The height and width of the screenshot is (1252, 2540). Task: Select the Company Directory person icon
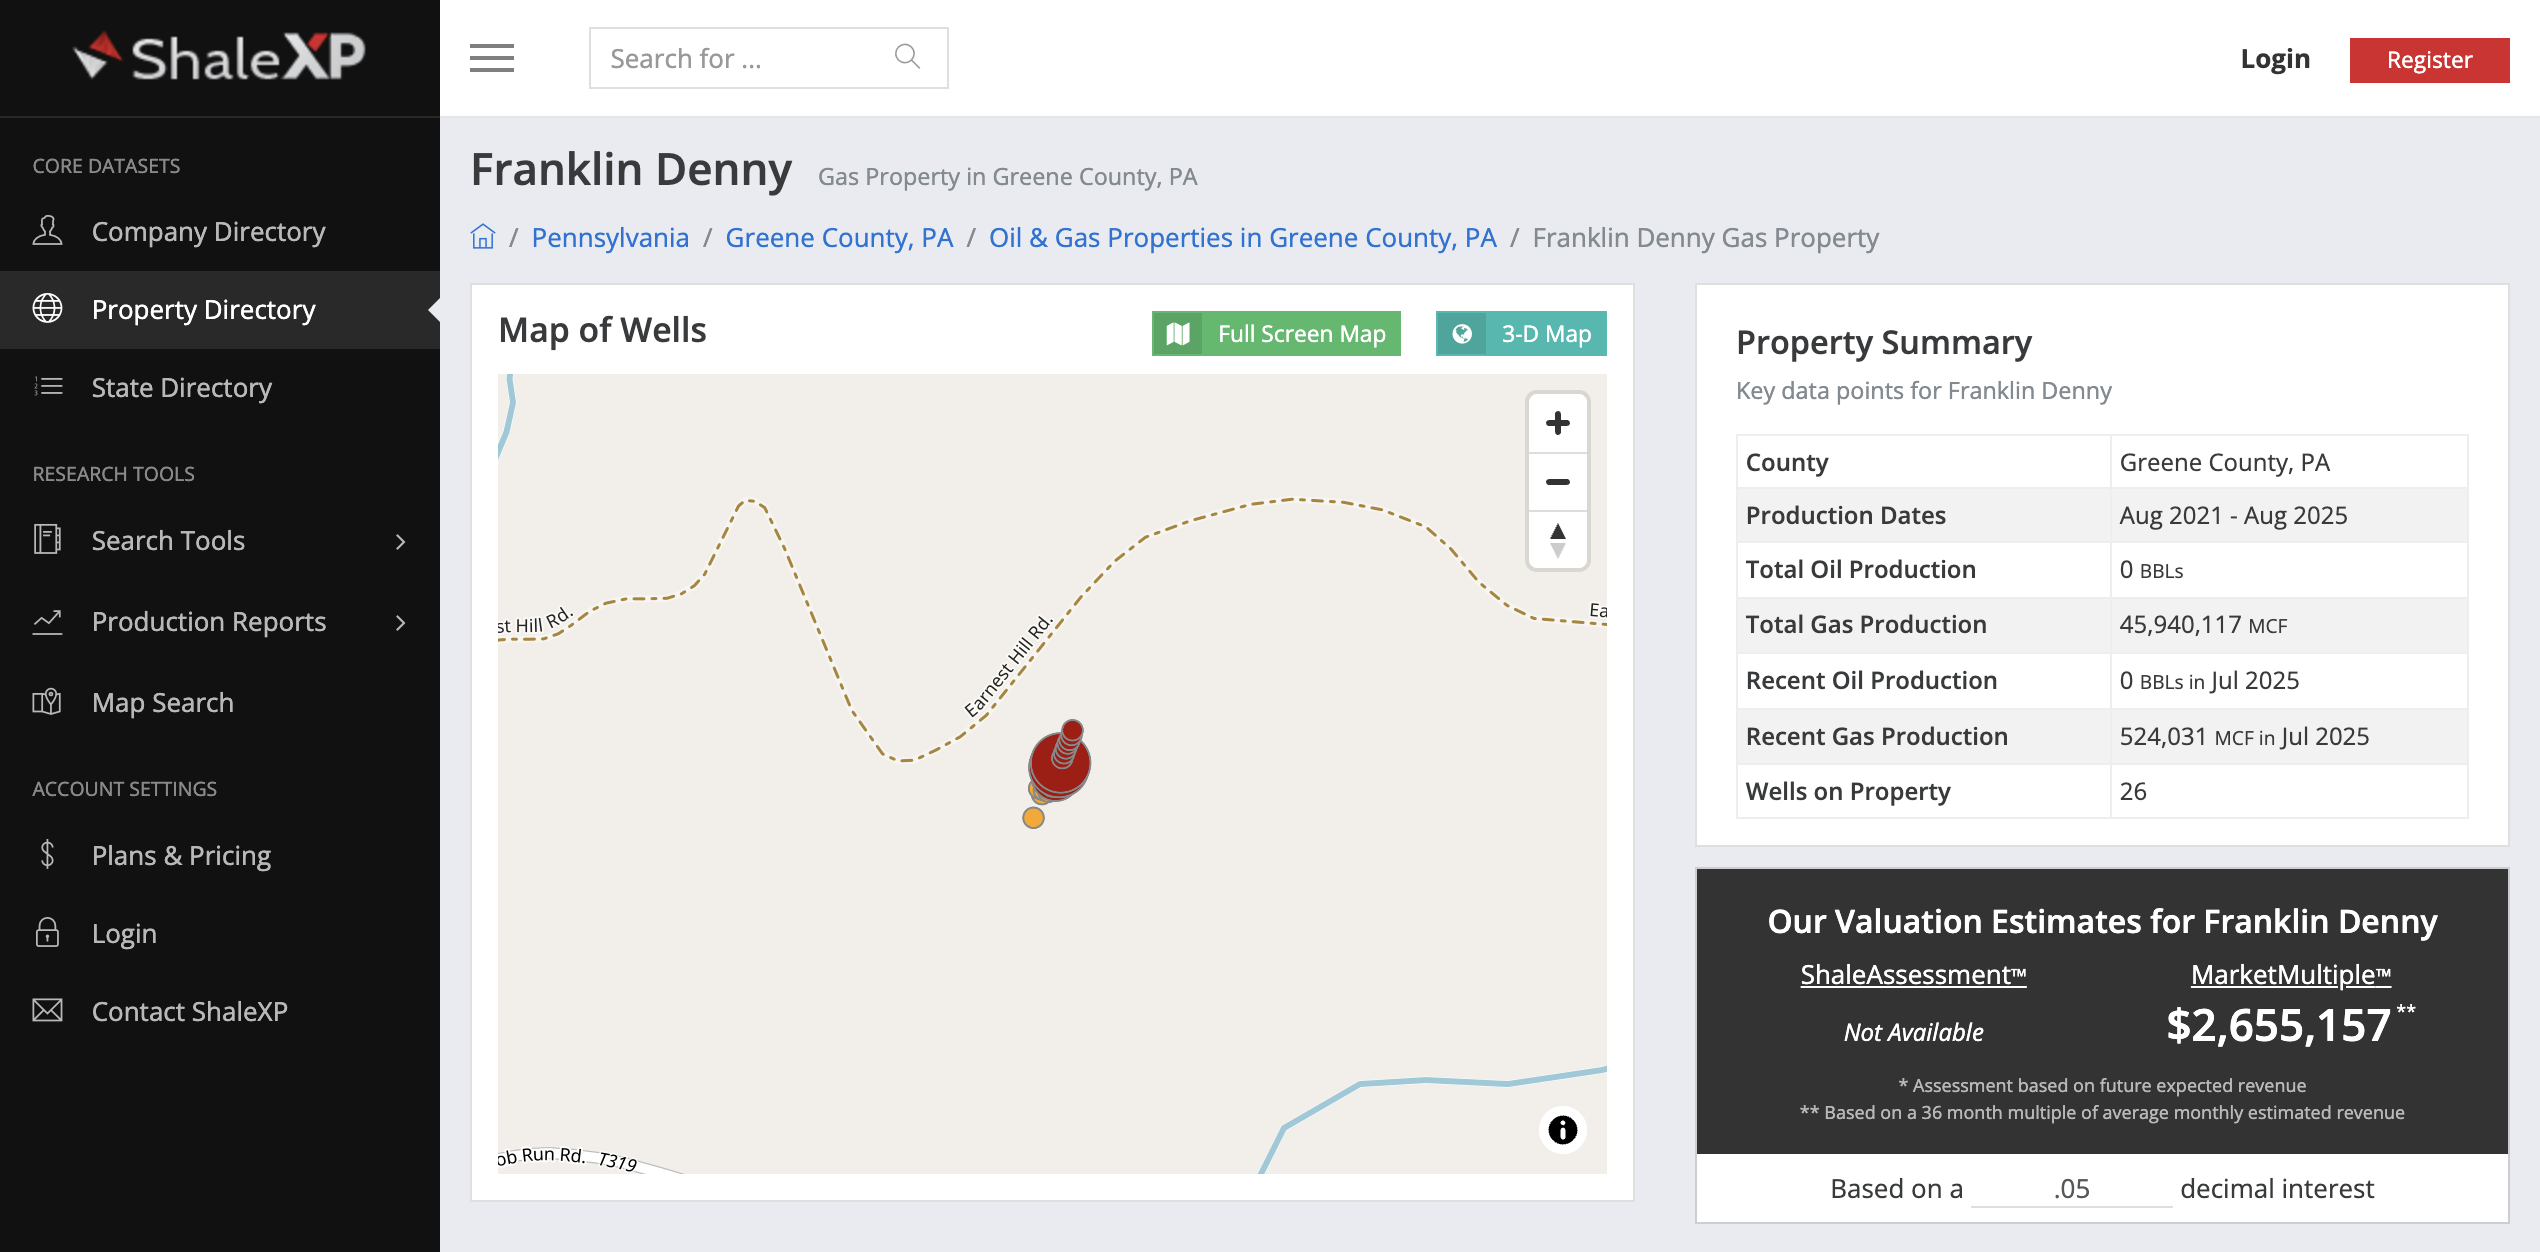(48, 231)
